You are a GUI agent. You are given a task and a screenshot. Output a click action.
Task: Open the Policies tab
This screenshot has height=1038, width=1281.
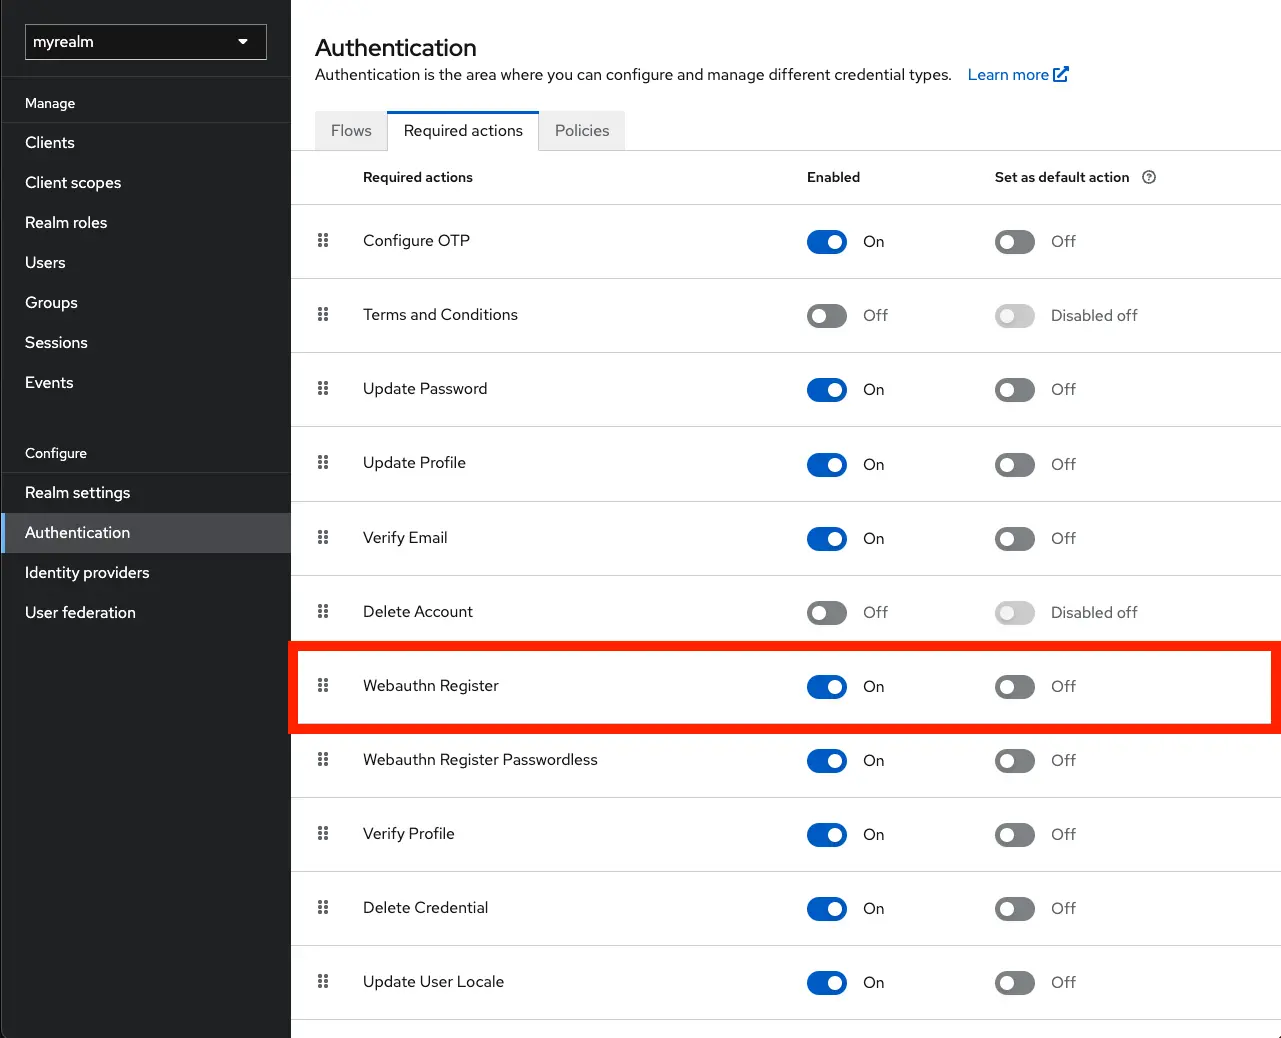point(582,131)
